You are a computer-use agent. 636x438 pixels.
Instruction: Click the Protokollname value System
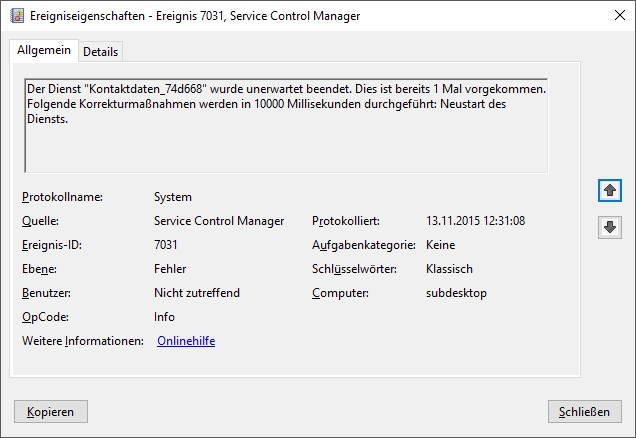tap(172, 197)
